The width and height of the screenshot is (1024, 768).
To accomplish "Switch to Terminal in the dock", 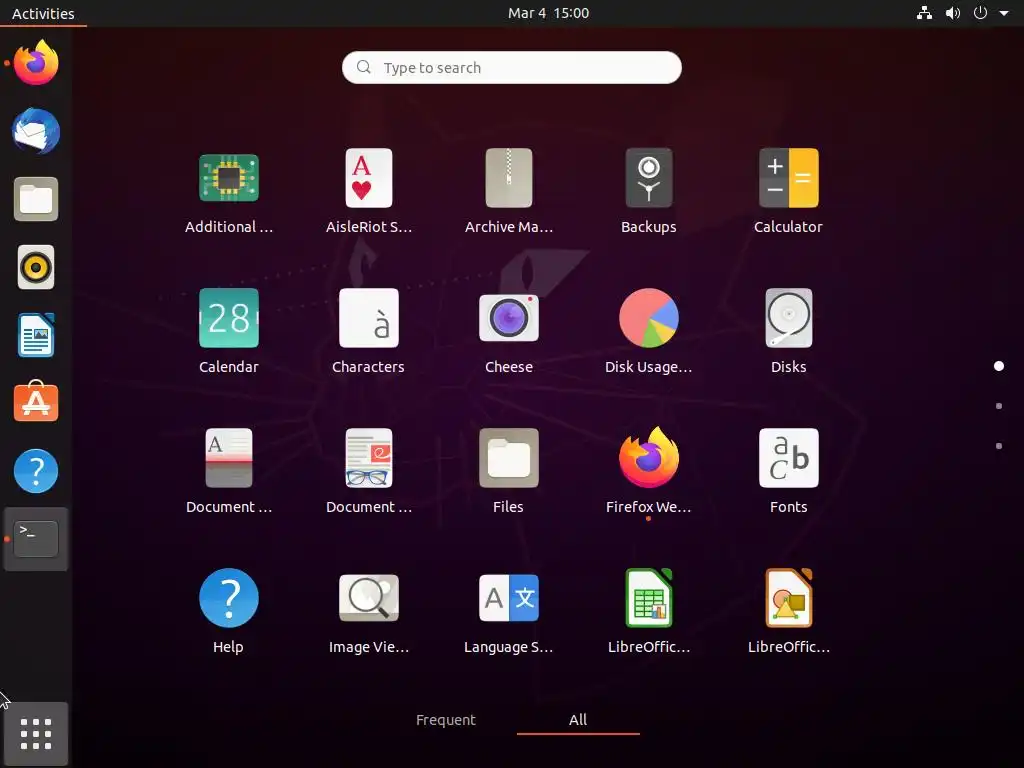I will [x=36, y=539].
